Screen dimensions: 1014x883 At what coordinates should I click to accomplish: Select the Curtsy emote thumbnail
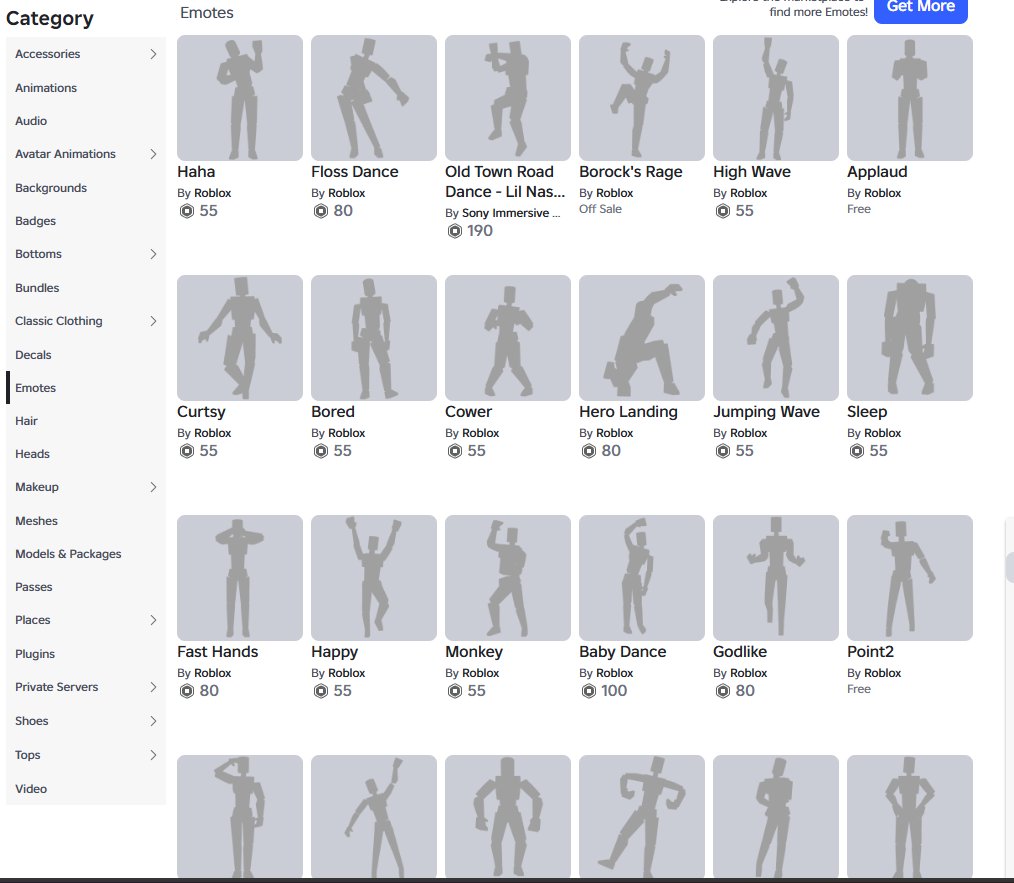point(240,338)
